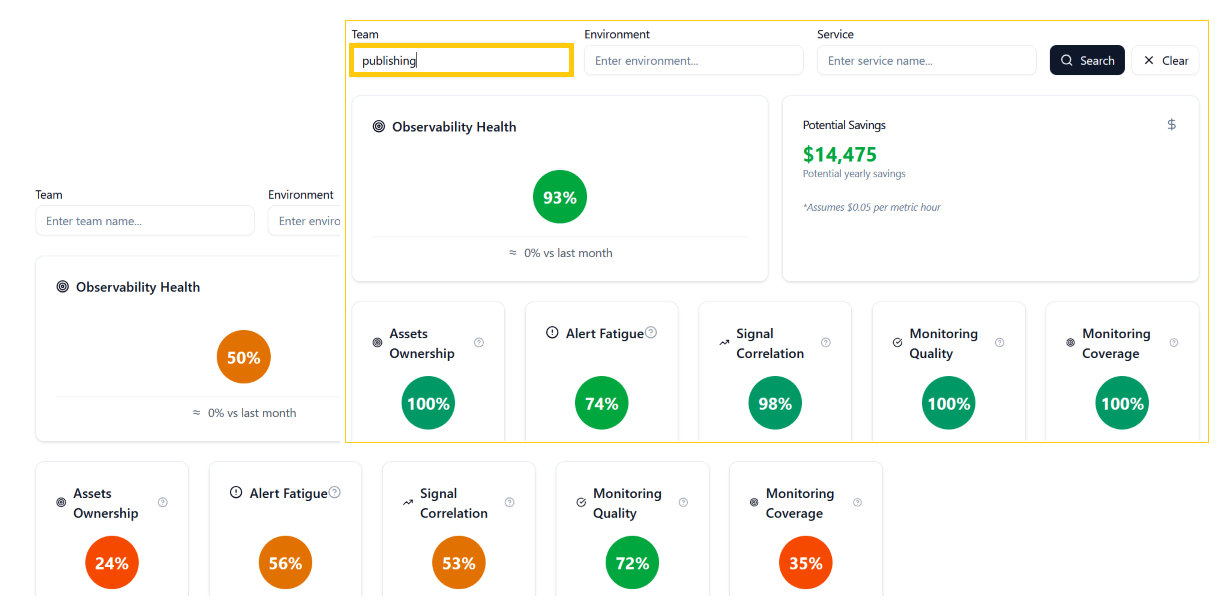Click help icon on 100% Assets Ownership card

tap(479, 343)
